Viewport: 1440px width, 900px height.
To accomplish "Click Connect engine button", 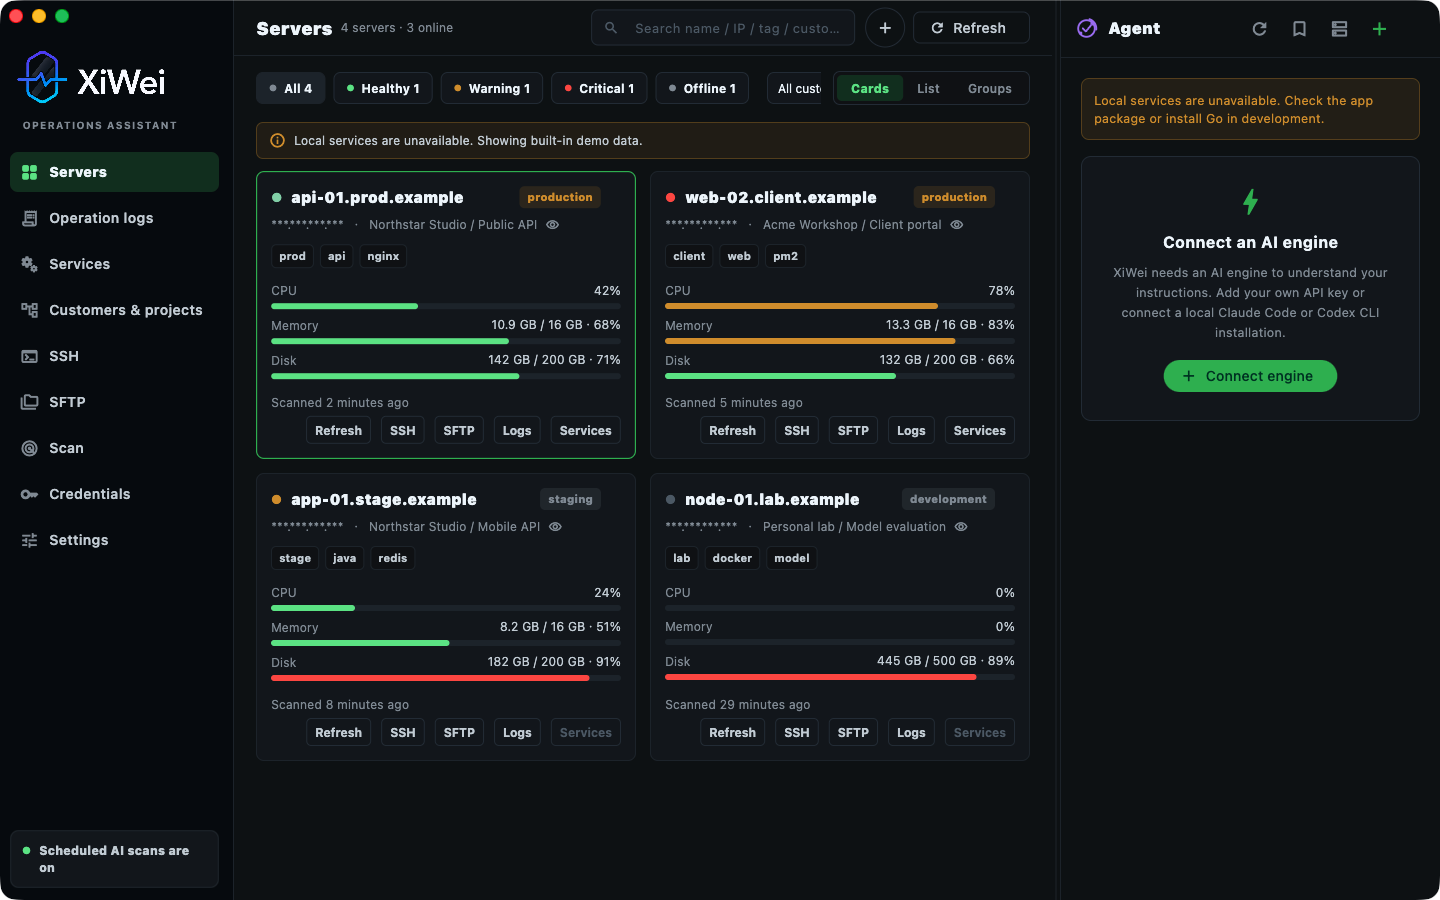I will [x=1250, y=376].
